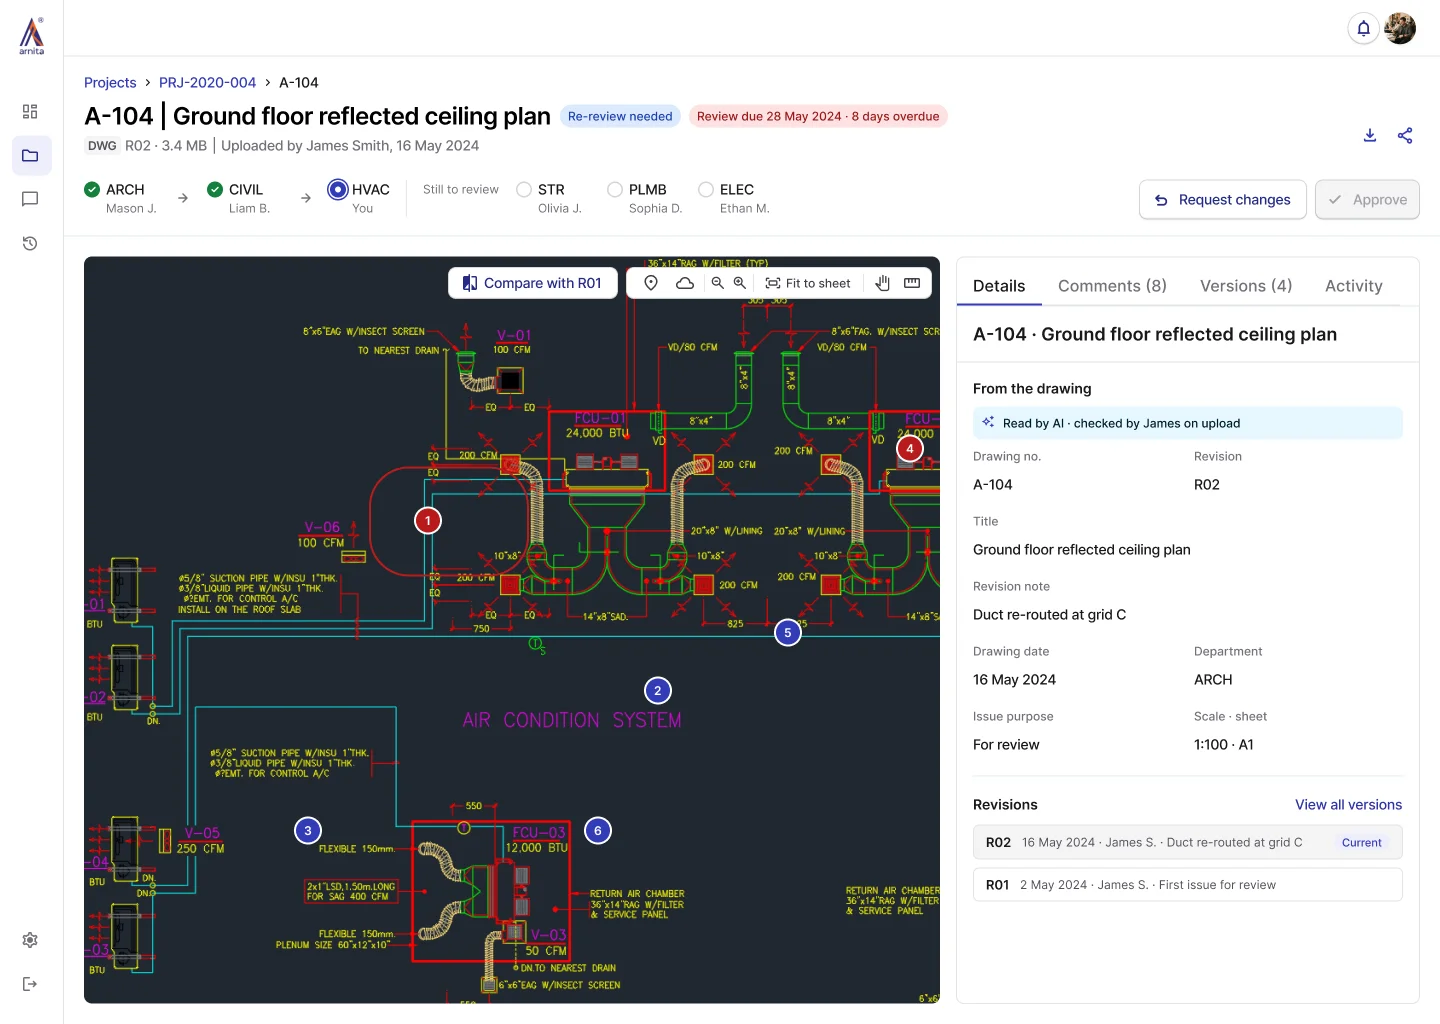Click the Approve button
The width and height of the screenshot is (1440, 1024).
pyautogui.click(x=1367, y=200)
